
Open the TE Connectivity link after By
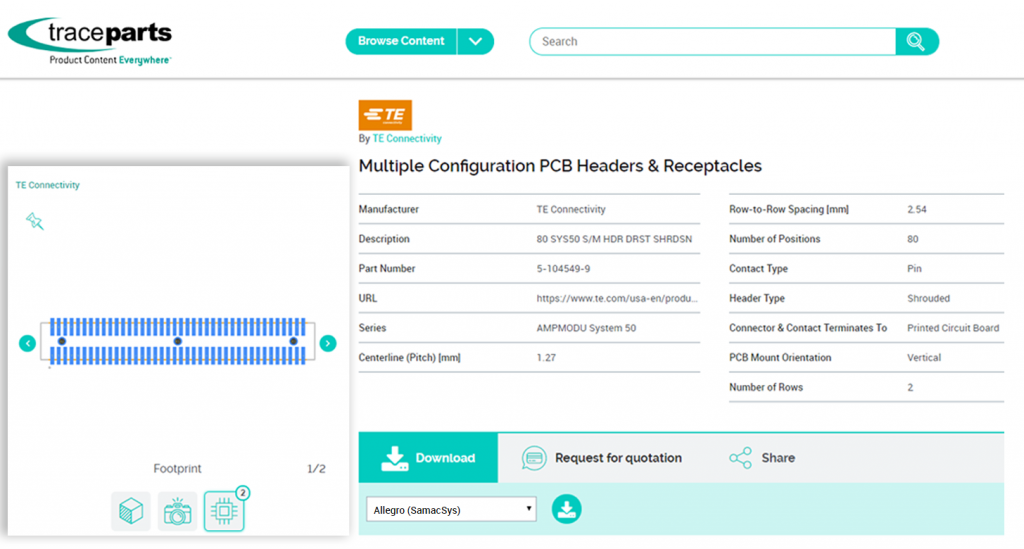(x=407, y=138)
